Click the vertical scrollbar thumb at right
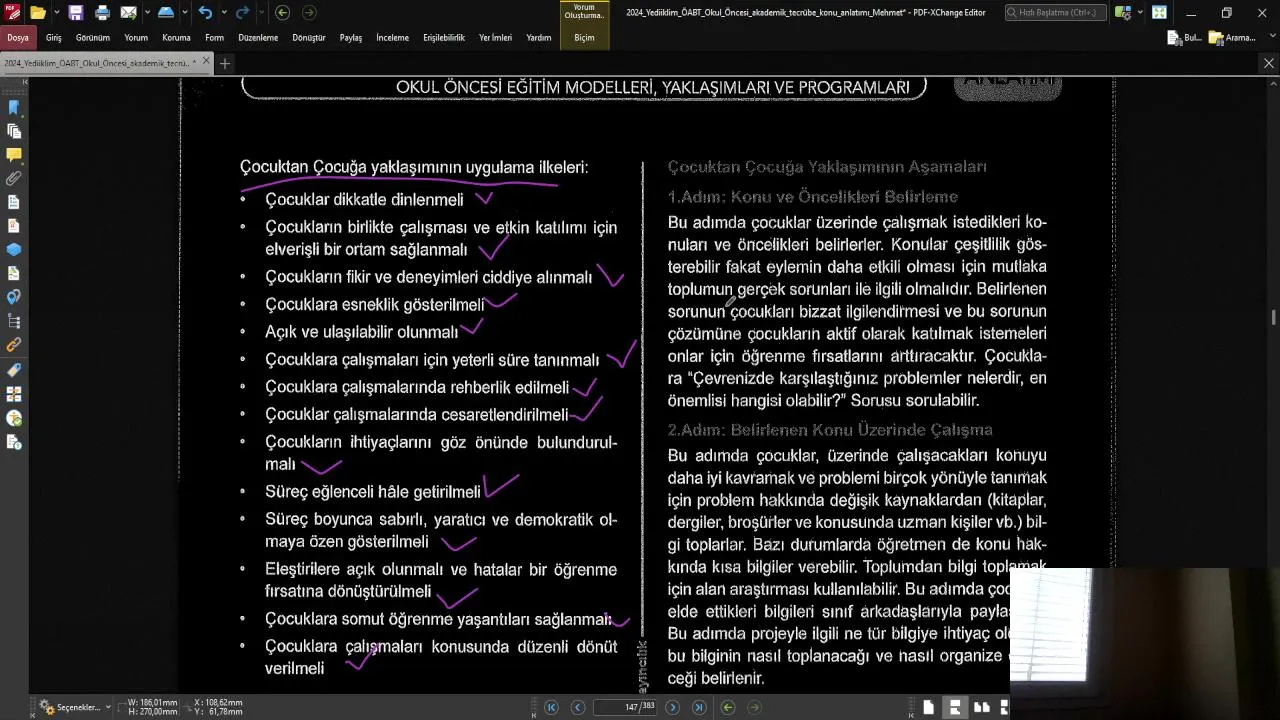 [x=1273, y=318]
